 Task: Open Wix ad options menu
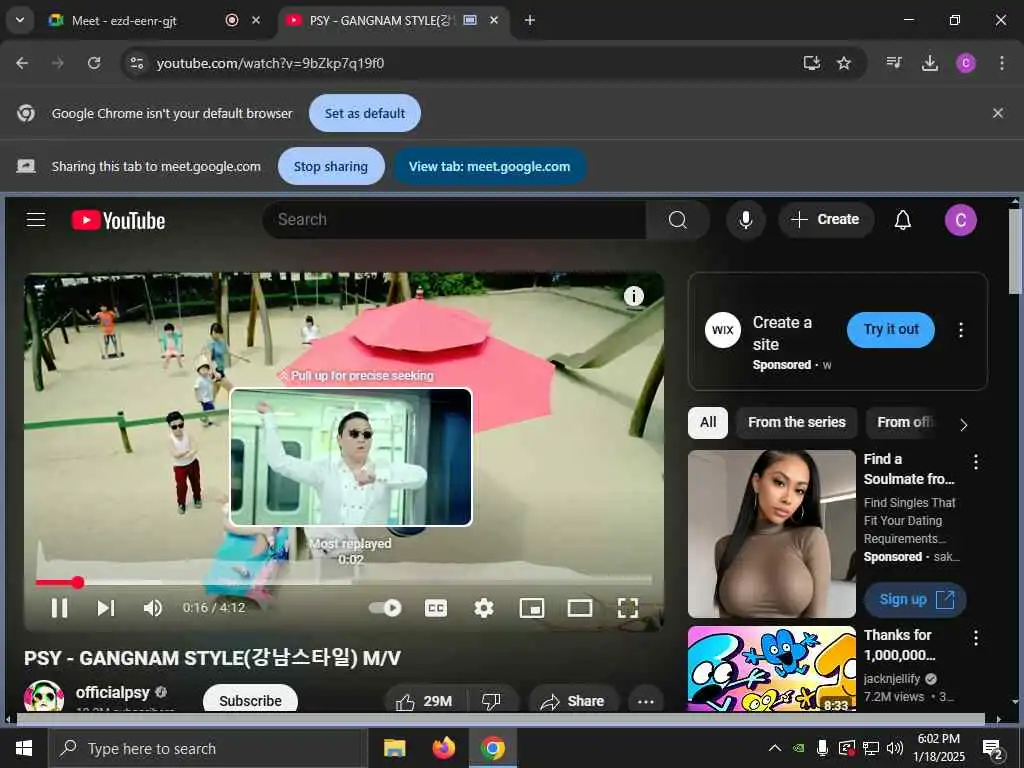(x=960, y=330)
